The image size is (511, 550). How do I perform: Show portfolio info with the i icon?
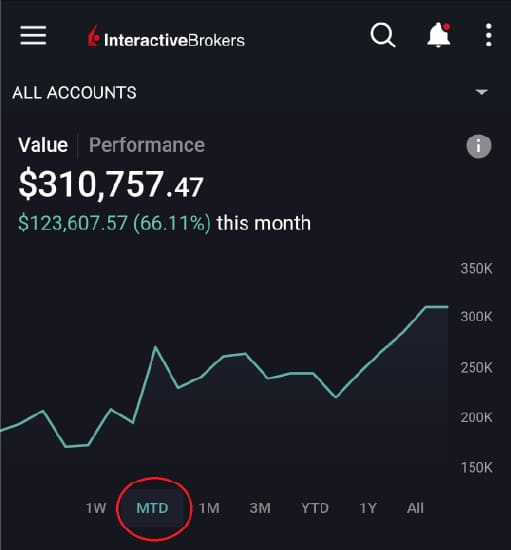point(479,146)
